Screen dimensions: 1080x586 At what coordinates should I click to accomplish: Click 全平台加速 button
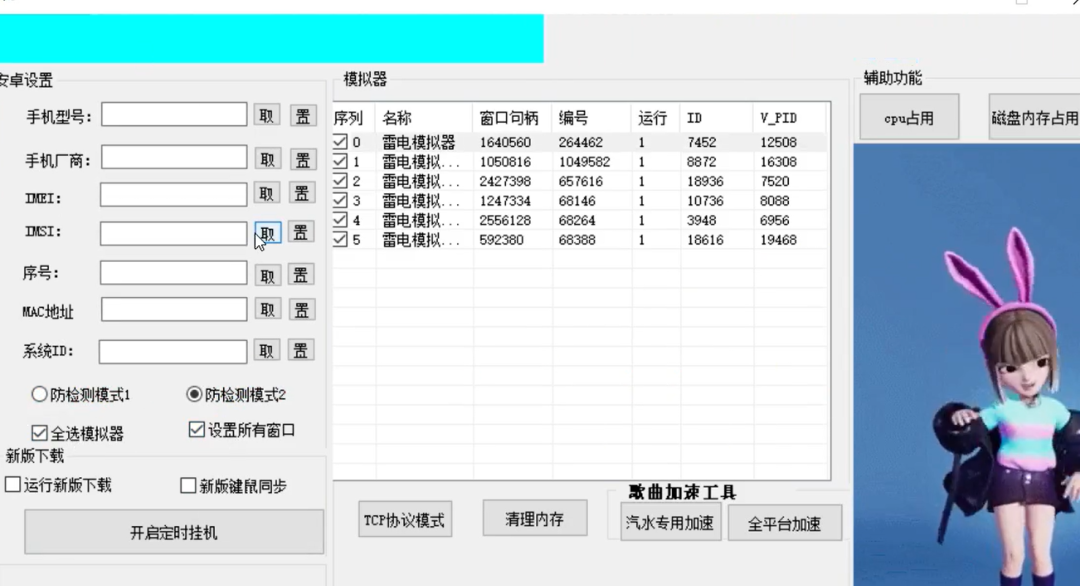pos(785,523)
